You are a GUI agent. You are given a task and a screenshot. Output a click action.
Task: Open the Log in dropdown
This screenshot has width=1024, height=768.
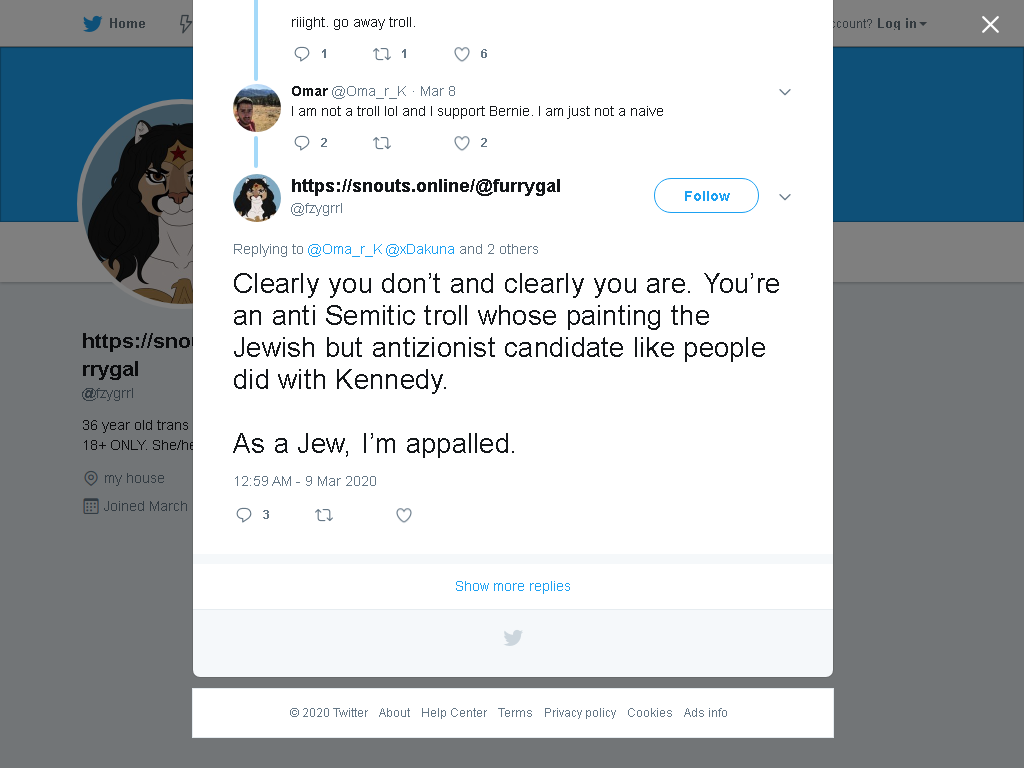coord(901,24)
